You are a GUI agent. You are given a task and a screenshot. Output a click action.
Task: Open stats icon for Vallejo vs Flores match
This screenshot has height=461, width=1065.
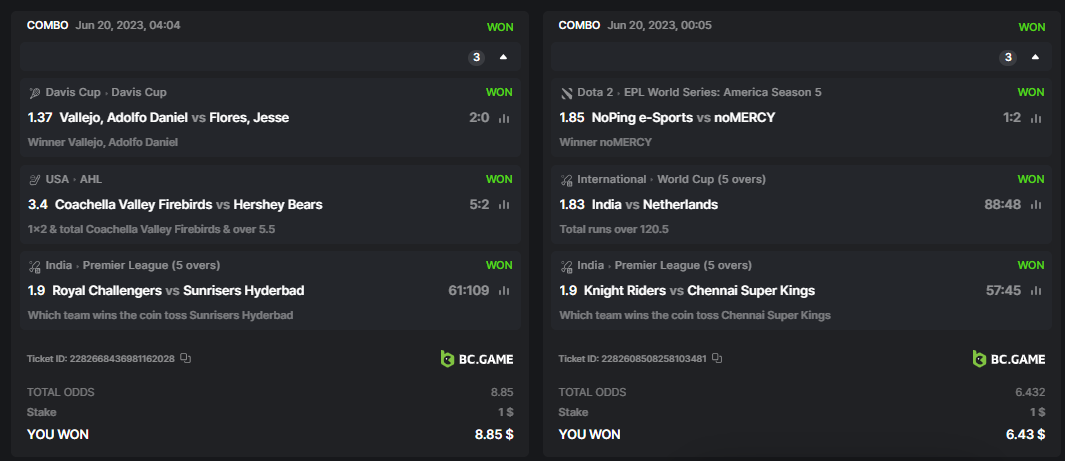tap(504, 118)
